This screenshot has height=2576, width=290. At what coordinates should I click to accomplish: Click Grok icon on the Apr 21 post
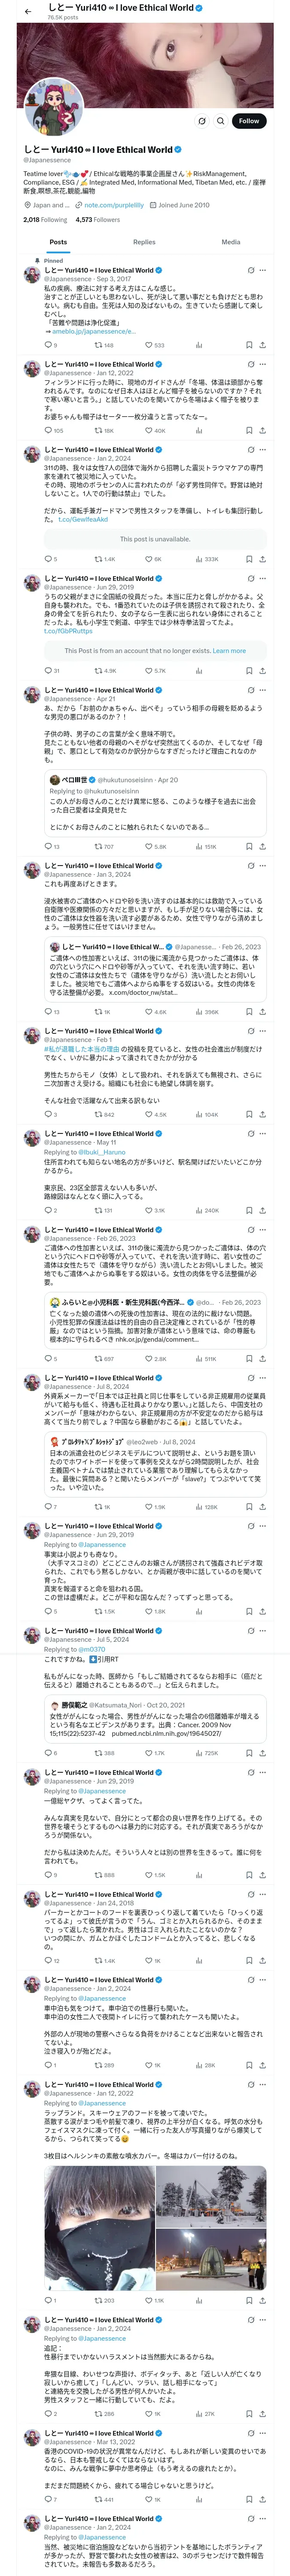251,690
